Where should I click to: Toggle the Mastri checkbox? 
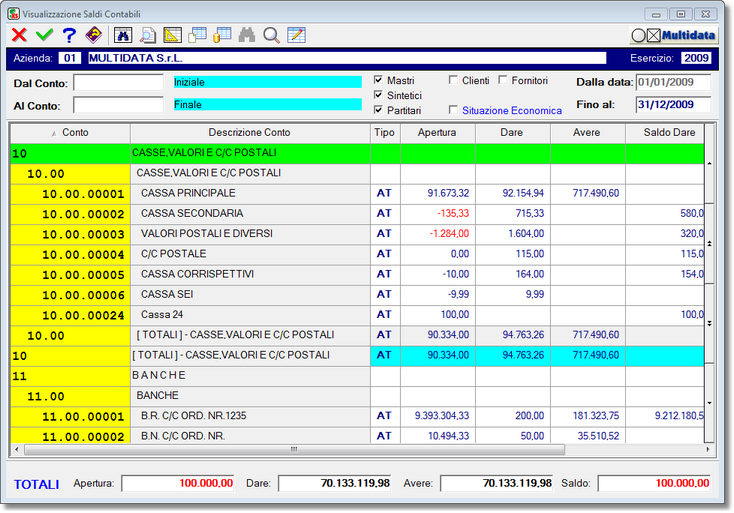tap(378, 80)
